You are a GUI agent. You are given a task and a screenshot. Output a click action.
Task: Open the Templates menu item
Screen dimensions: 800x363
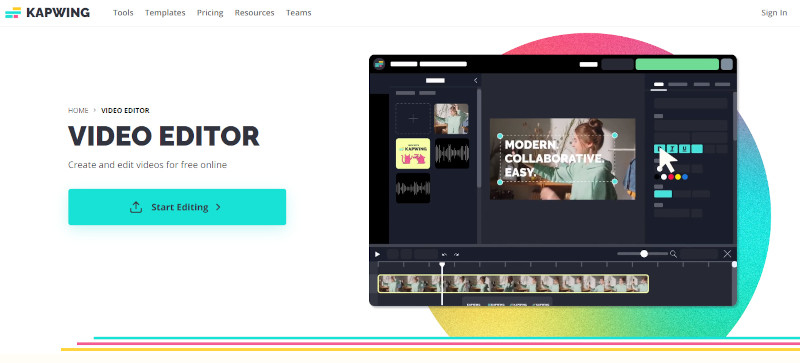(165, 13)
